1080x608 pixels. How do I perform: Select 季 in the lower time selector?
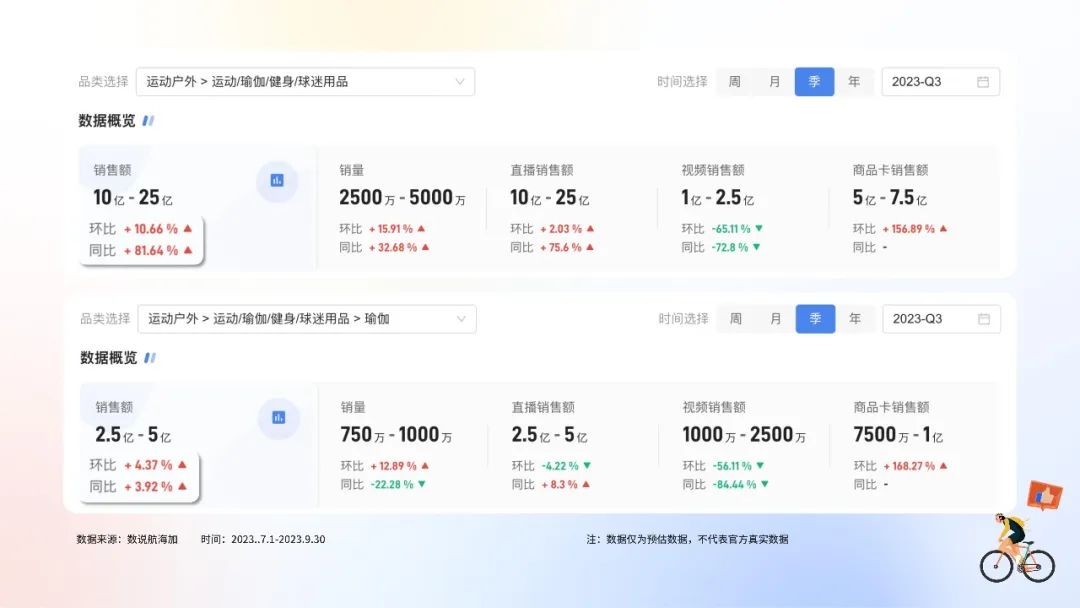coord(816,319)
